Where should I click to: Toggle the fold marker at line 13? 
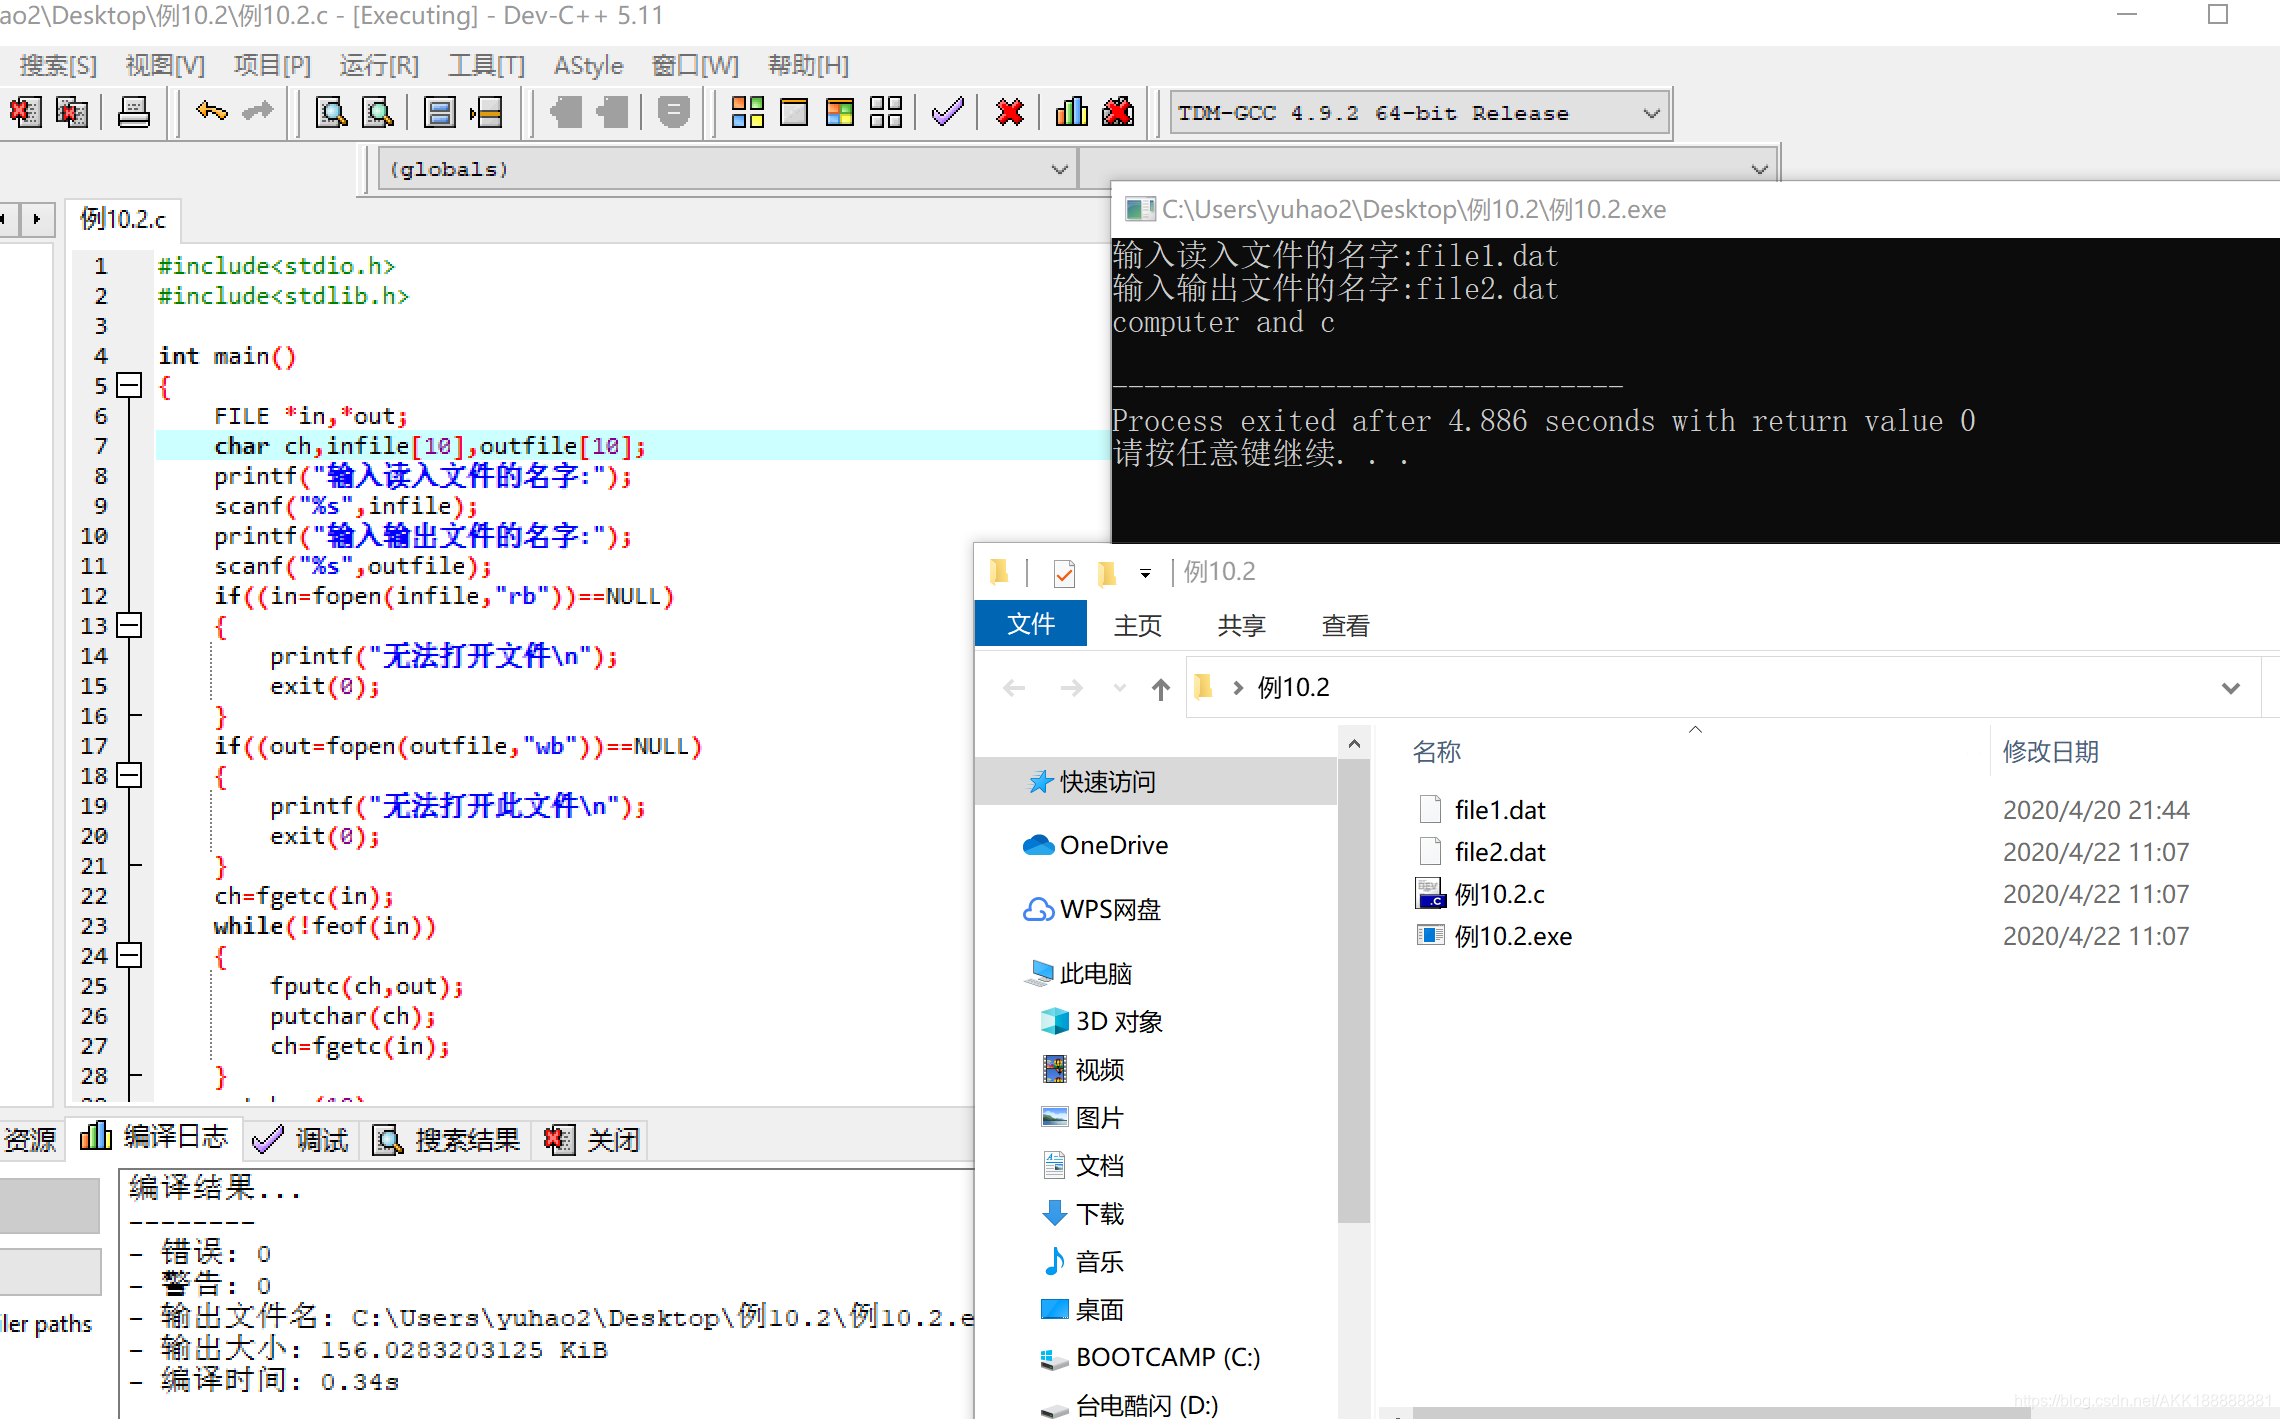[x=129, y=625]
